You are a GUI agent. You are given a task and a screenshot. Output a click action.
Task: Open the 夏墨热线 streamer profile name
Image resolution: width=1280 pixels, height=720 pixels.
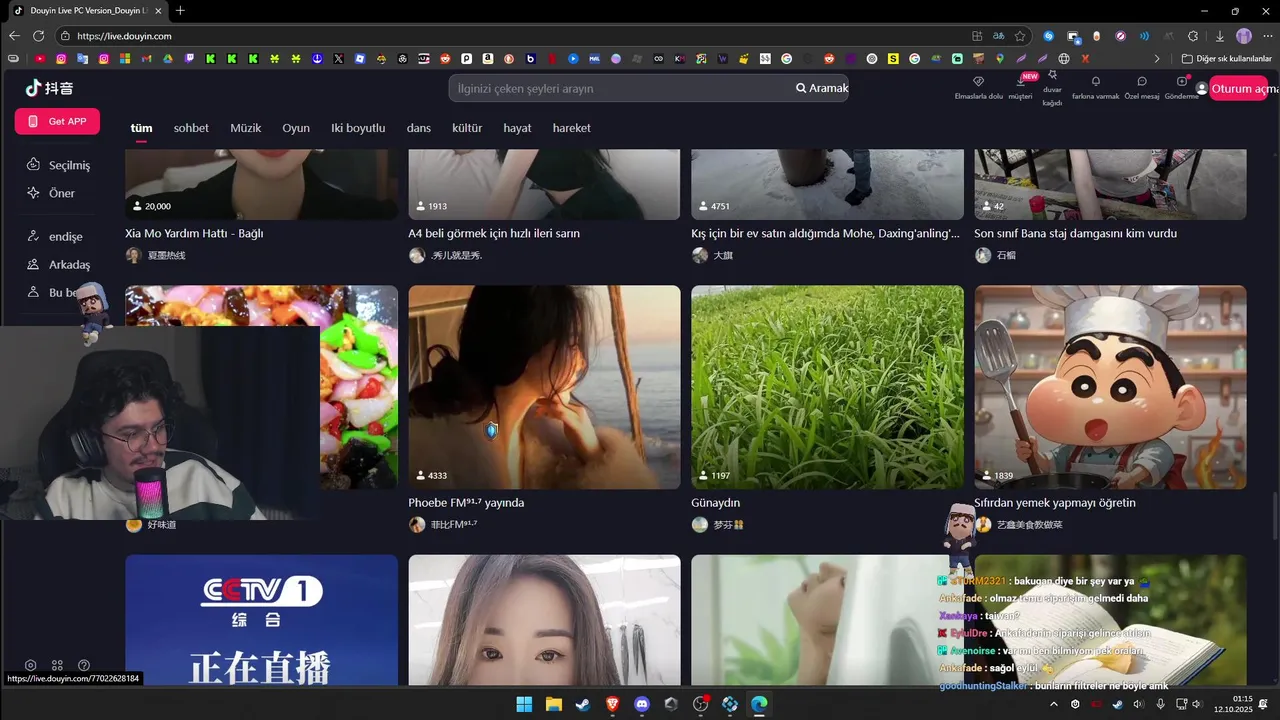click(166, 256)
